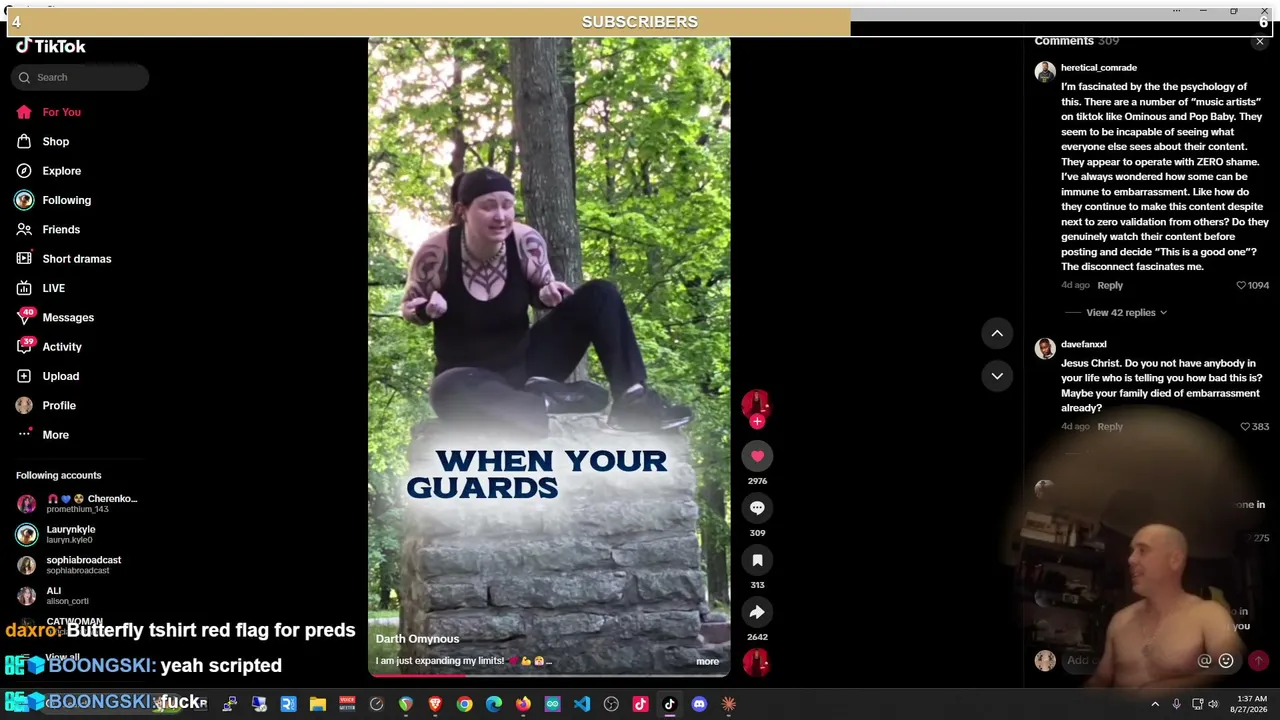Like heretical_comrade's comment
Screen dimensions: 1280x720
click(1241, 286)
